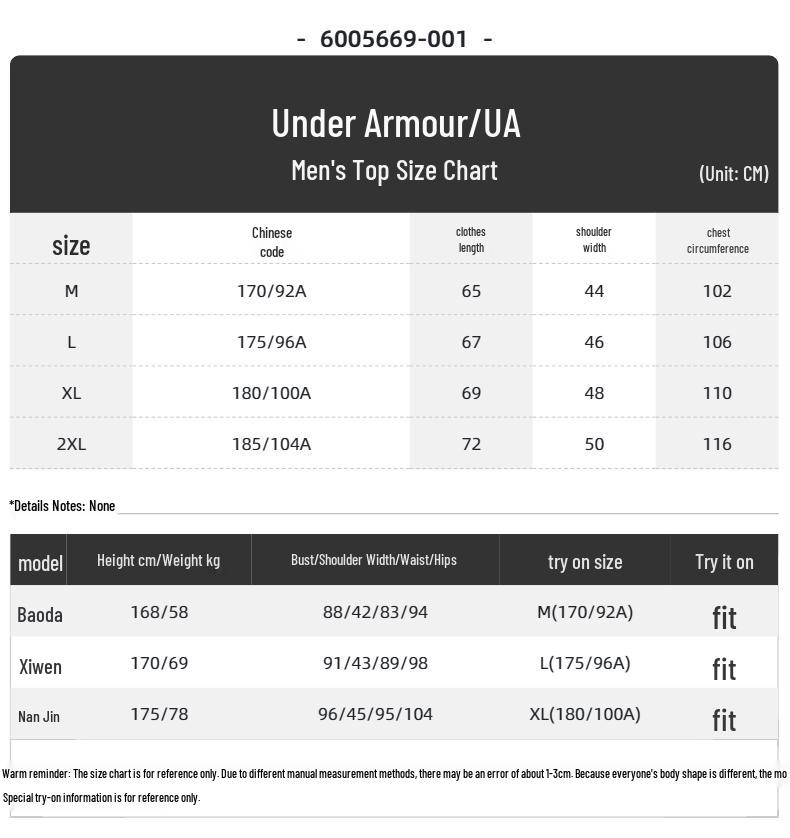Click the Under Armour/UA title
790x838 pixels.
click(x=396, y=123)
